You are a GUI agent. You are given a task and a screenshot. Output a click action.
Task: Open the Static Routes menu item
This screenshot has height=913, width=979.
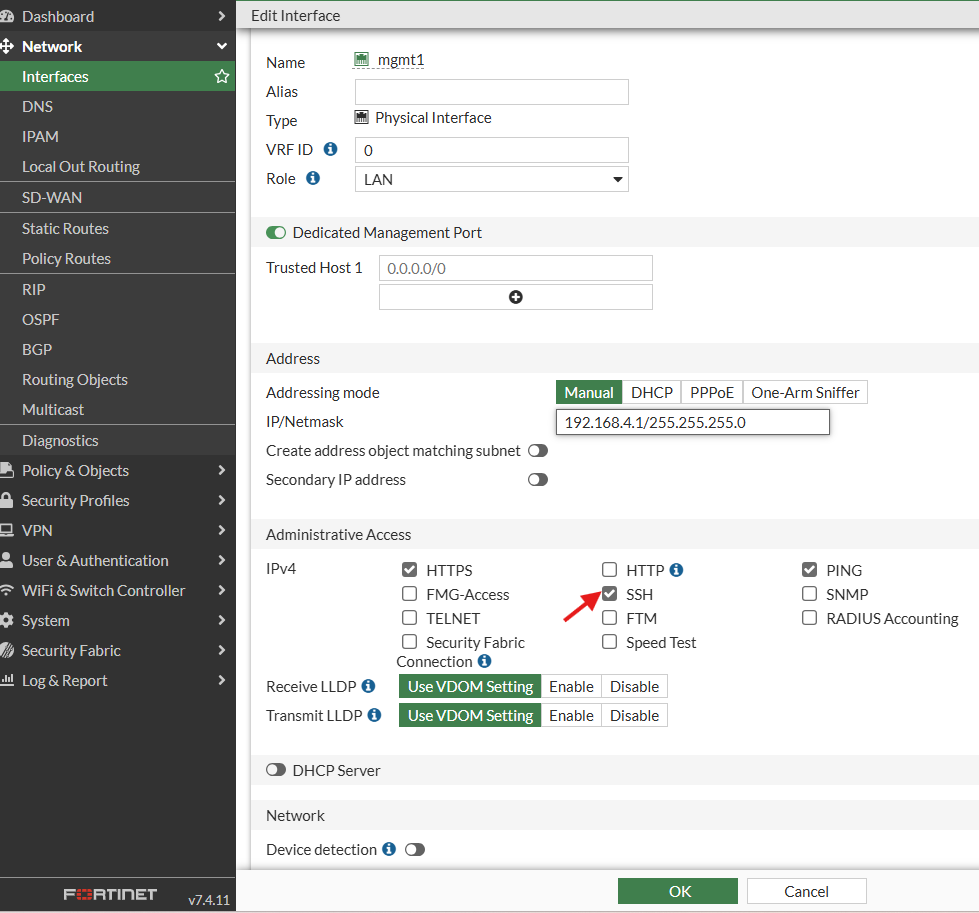point(117,229)
